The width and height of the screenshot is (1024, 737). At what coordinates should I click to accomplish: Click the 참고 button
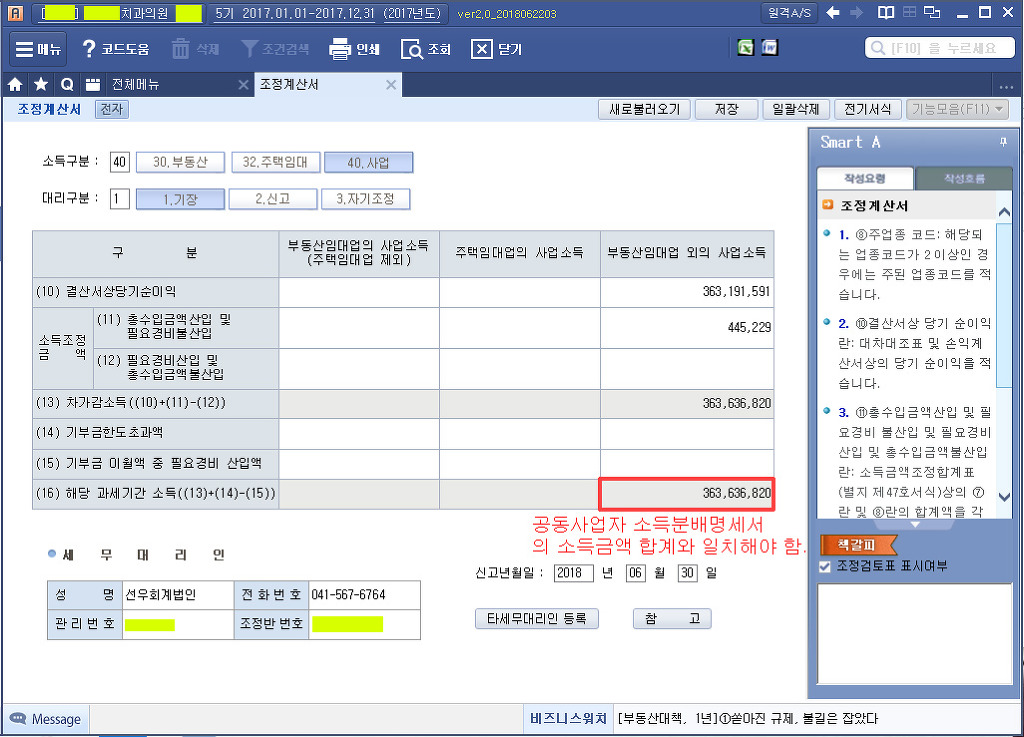[672, 618]
